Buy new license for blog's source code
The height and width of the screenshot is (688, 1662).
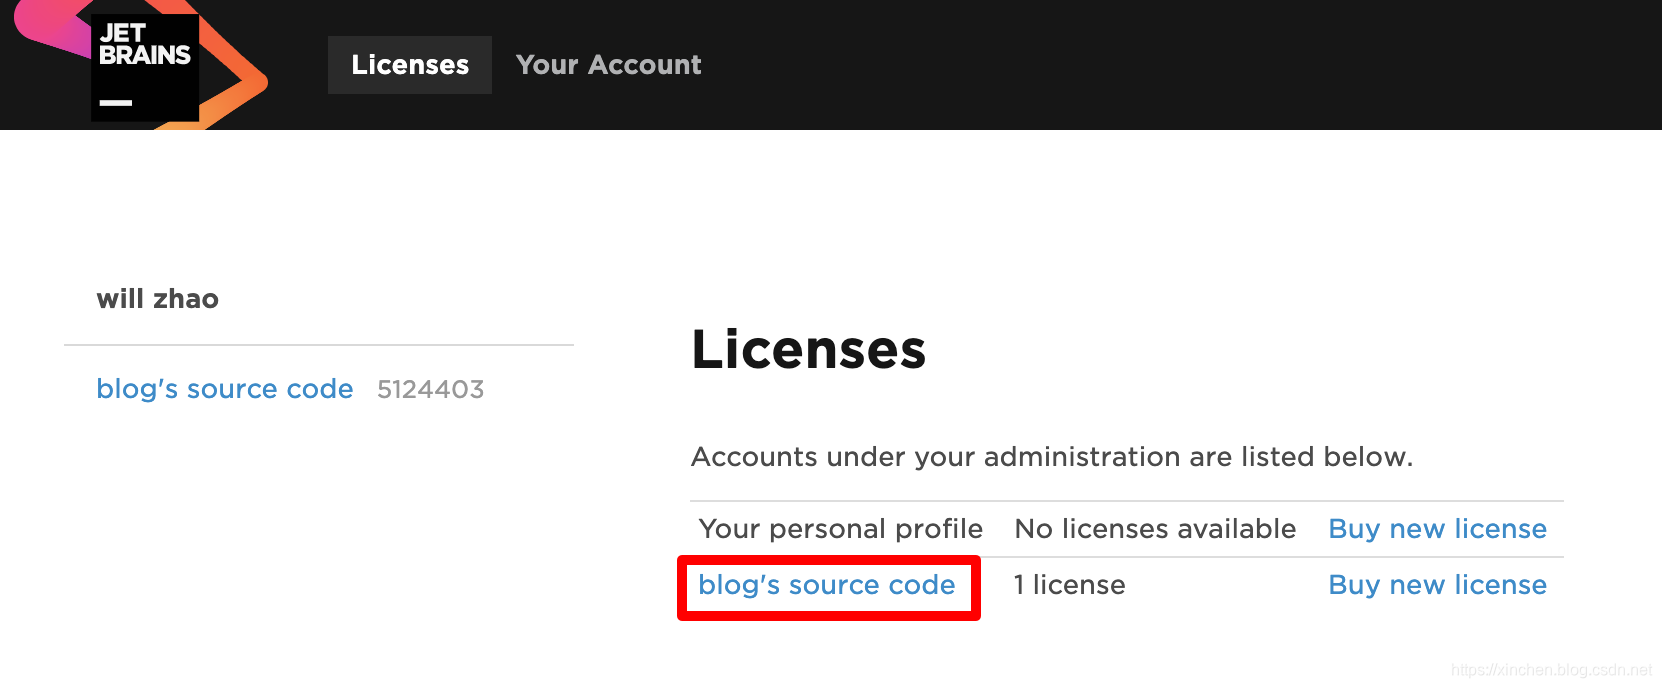pos(1437,585)
